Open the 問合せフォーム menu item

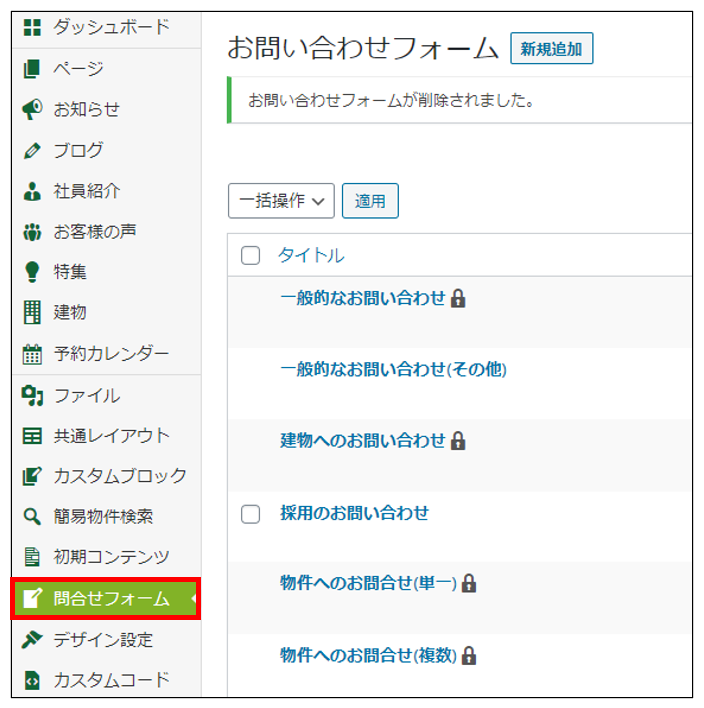(x=106, y=599)
